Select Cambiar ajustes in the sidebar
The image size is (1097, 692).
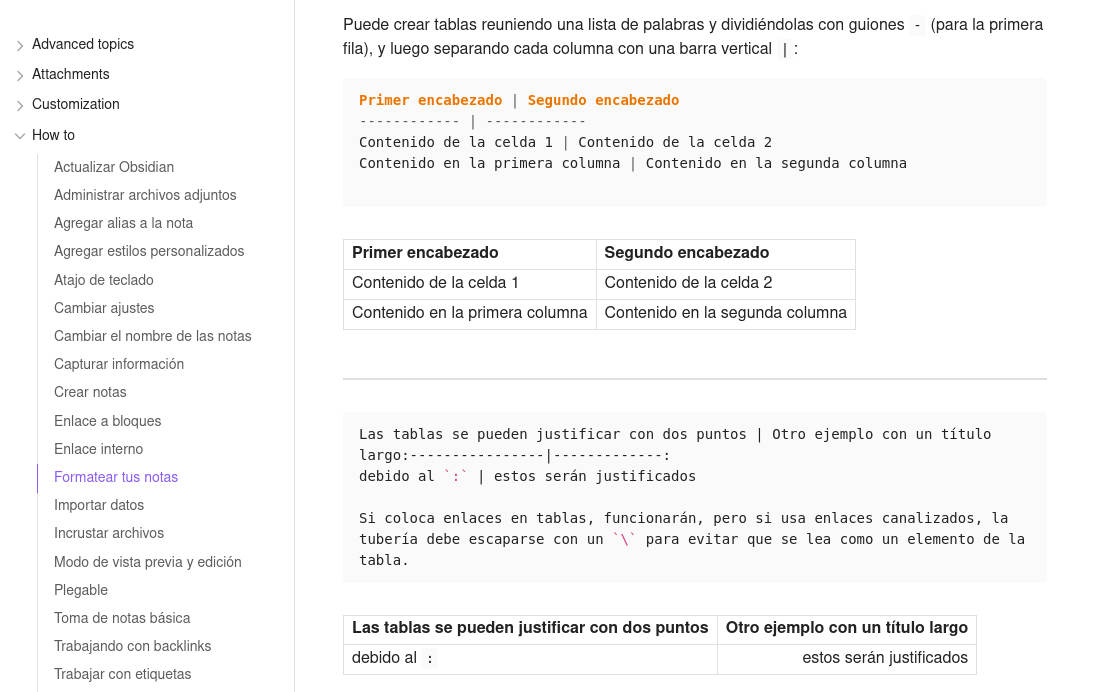tap(104, 308)
